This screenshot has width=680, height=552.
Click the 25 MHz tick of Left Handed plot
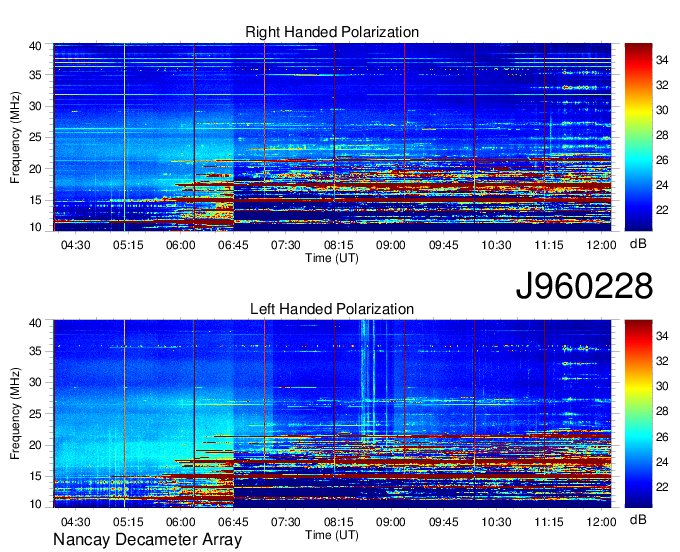click(35, 414)
